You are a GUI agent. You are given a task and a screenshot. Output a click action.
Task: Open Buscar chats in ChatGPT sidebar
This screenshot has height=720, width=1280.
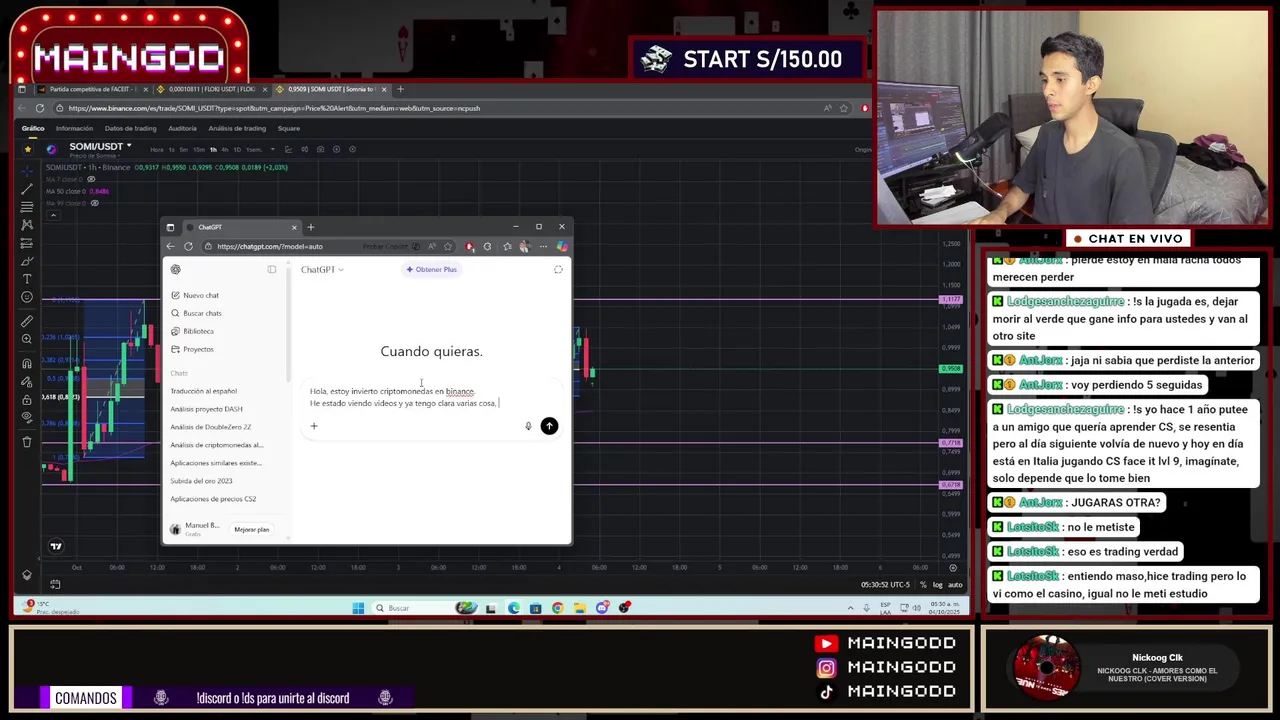point(196,313)
